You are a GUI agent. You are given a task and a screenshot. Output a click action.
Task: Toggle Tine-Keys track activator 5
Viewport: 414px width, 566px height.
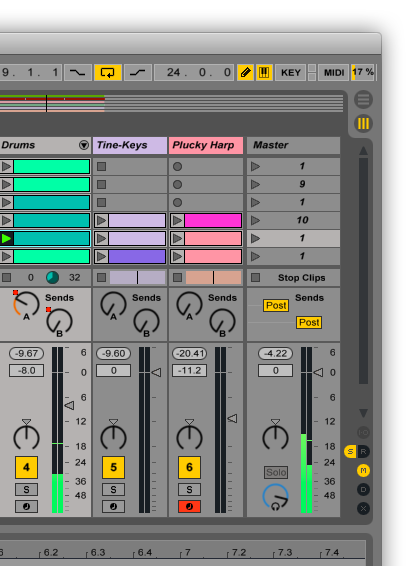[x=113, y=467]
